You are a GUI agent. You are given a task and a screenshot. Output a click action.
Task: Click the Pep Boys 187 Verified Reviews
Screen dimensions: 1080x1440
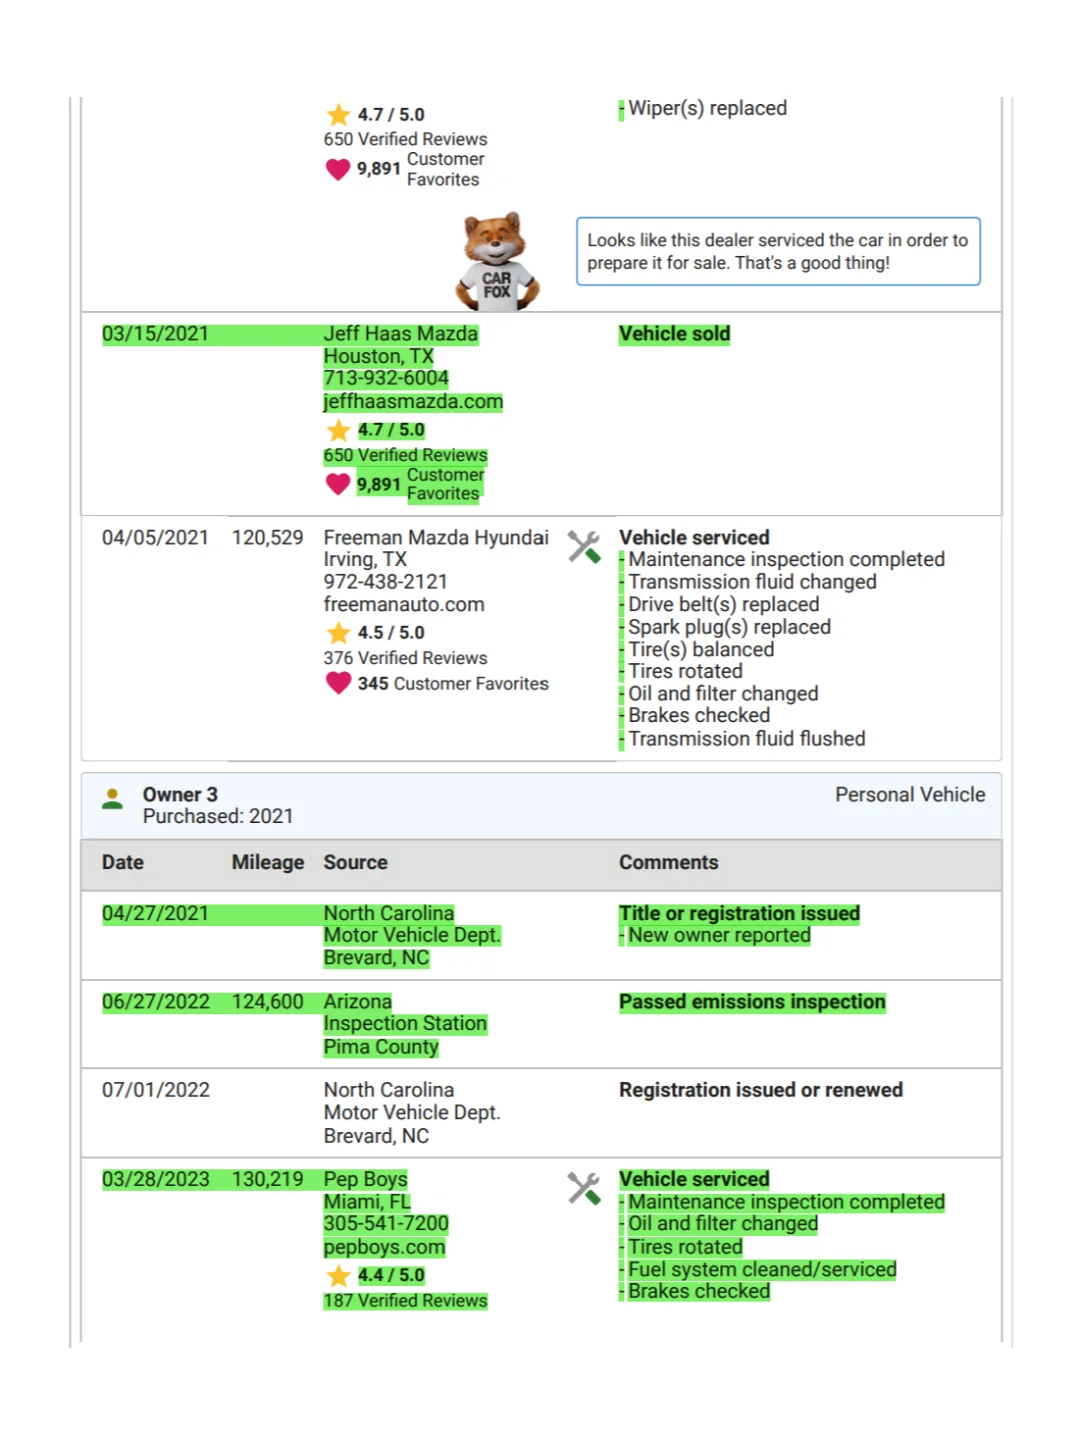405,1301
